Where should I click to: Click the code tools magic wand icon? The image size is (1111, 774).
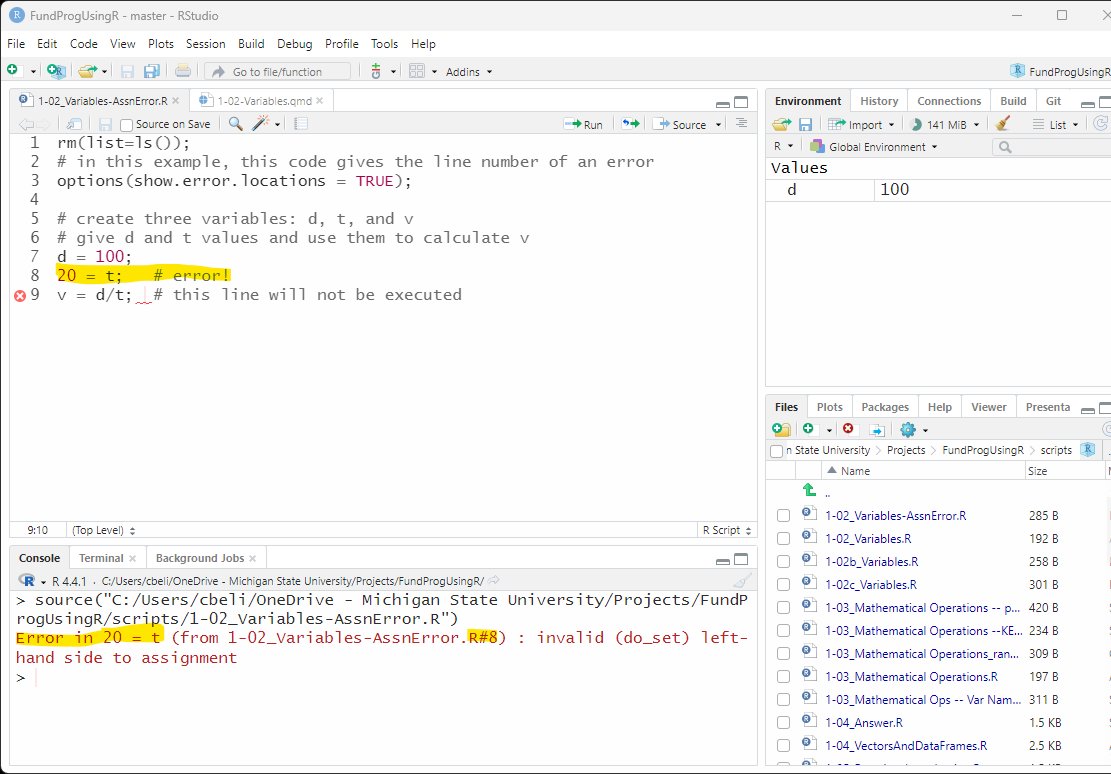(x=261, y=124)
